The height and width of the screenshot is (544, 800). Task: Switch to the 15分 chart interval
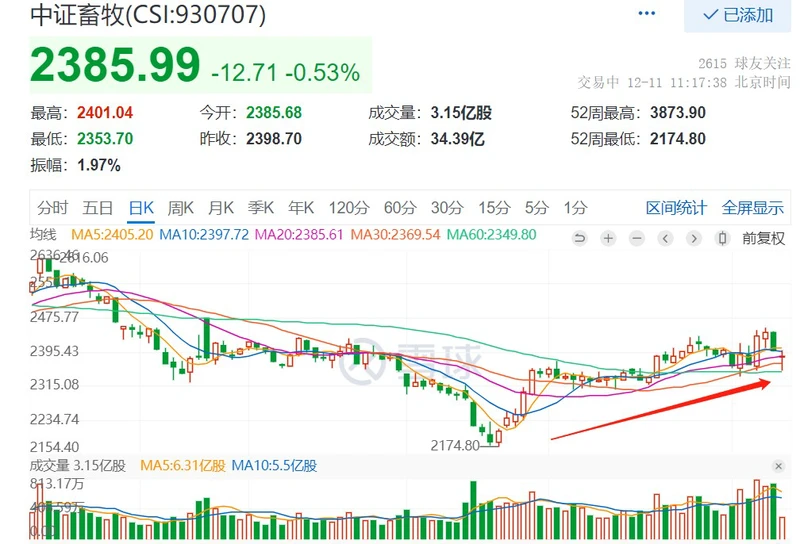click(494, 208)
